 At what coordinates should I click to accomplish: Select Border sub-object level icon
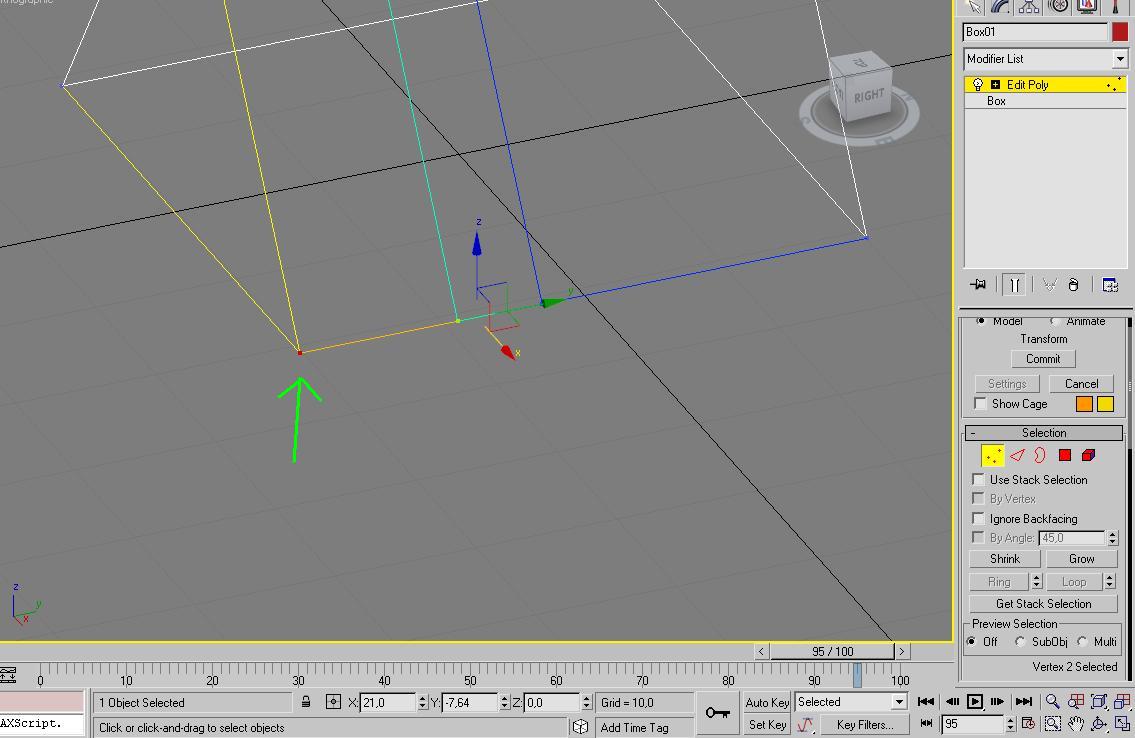[x=1040, y=455]
